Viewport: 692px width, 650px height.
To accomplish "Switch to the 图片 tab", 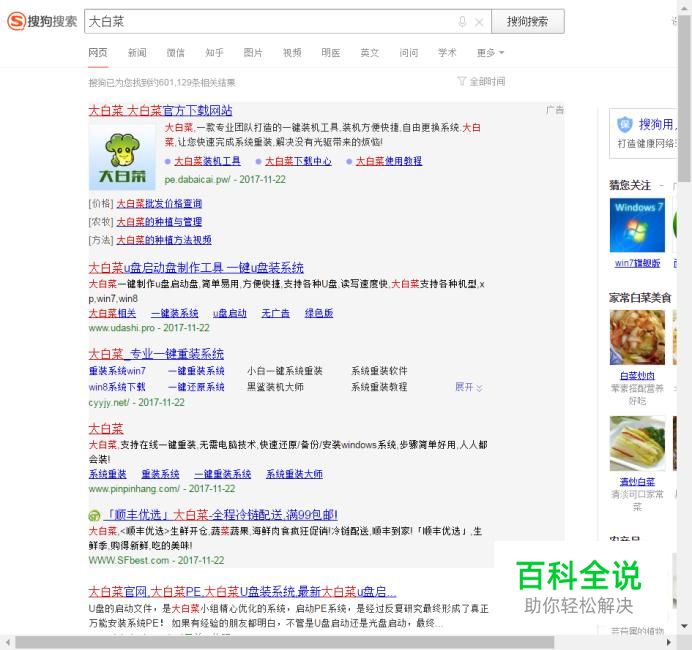I will (x=253, y=53).
